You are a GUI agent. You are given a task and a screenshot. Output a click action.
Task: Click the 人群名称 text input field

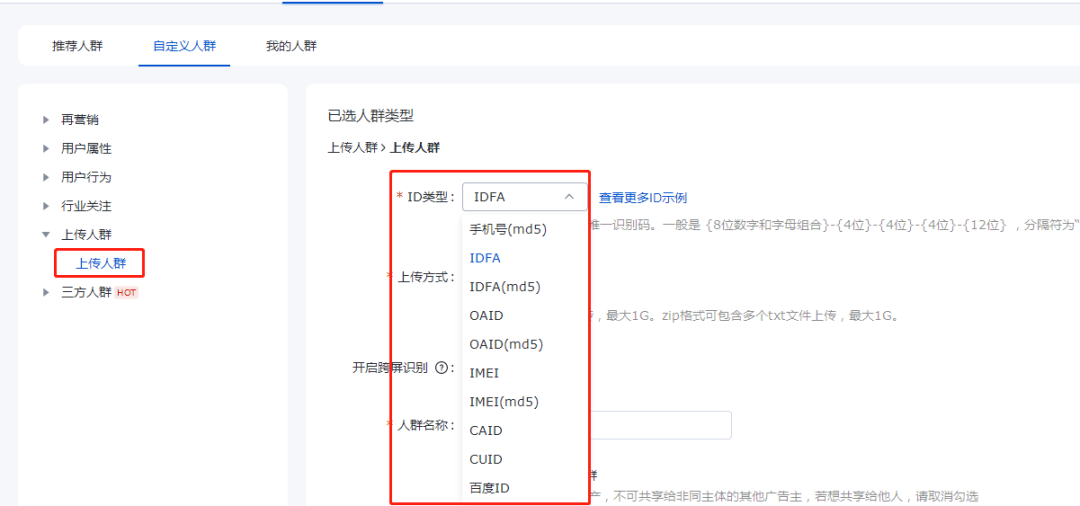(660, 425)
